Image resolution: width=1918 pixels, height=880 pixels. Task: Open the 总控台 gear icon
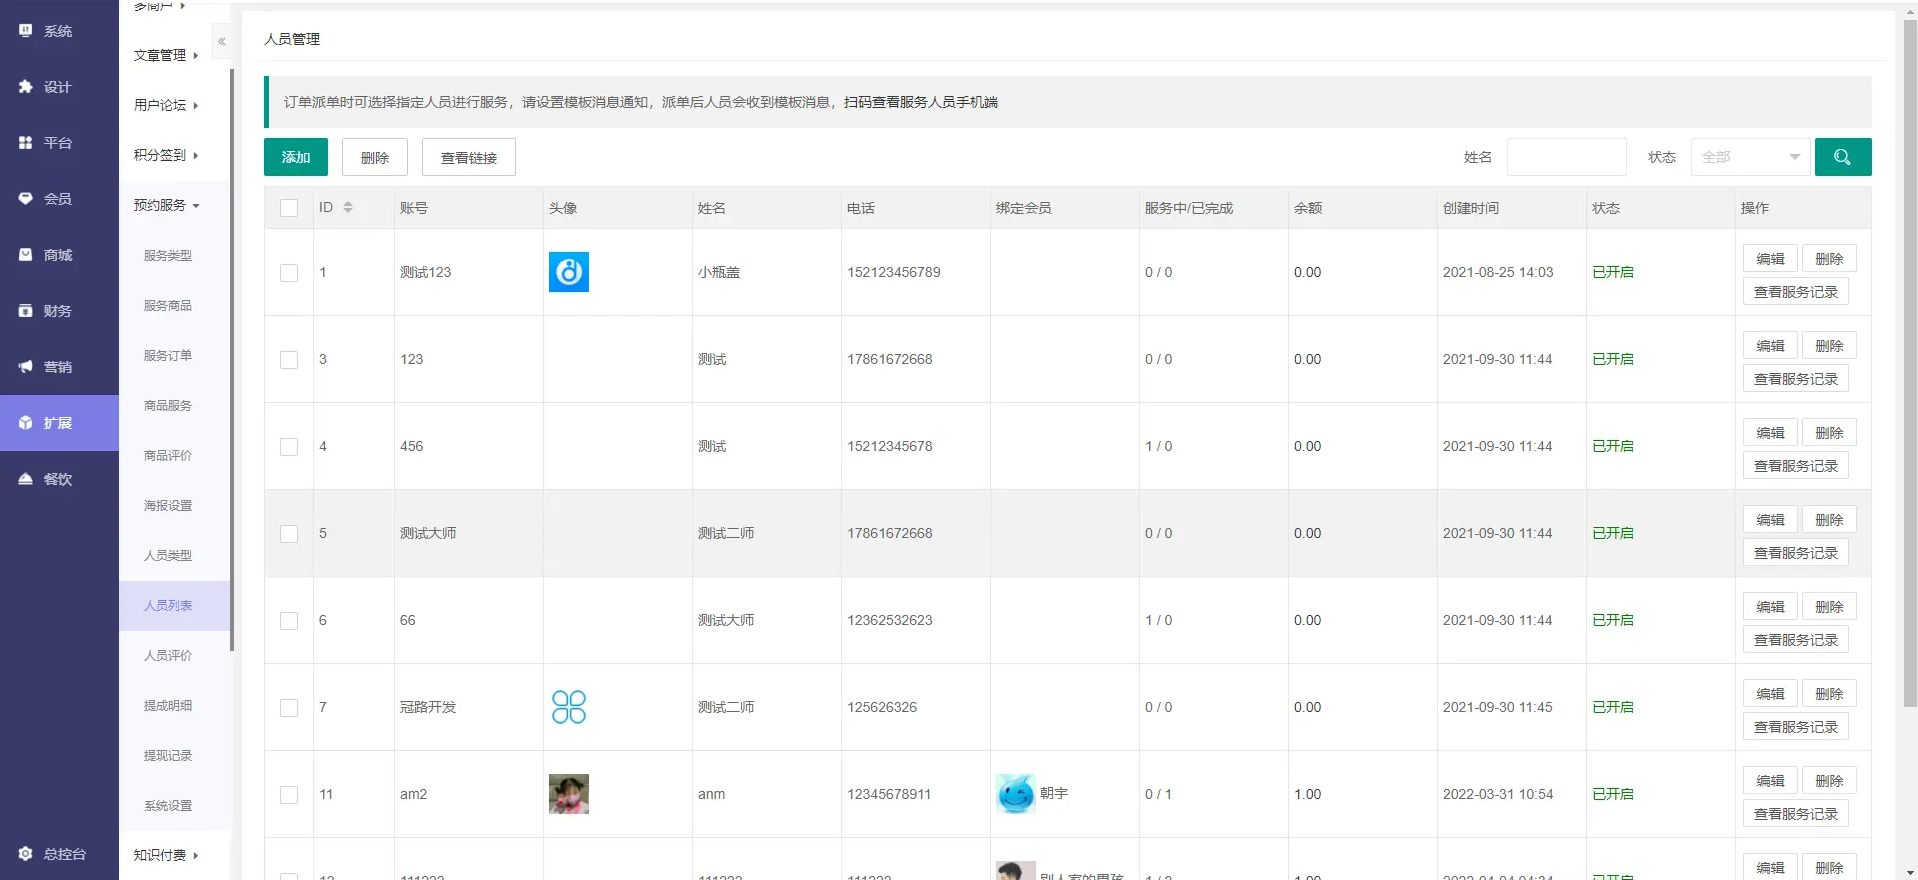pyautogui.click(x=26, y=854)
